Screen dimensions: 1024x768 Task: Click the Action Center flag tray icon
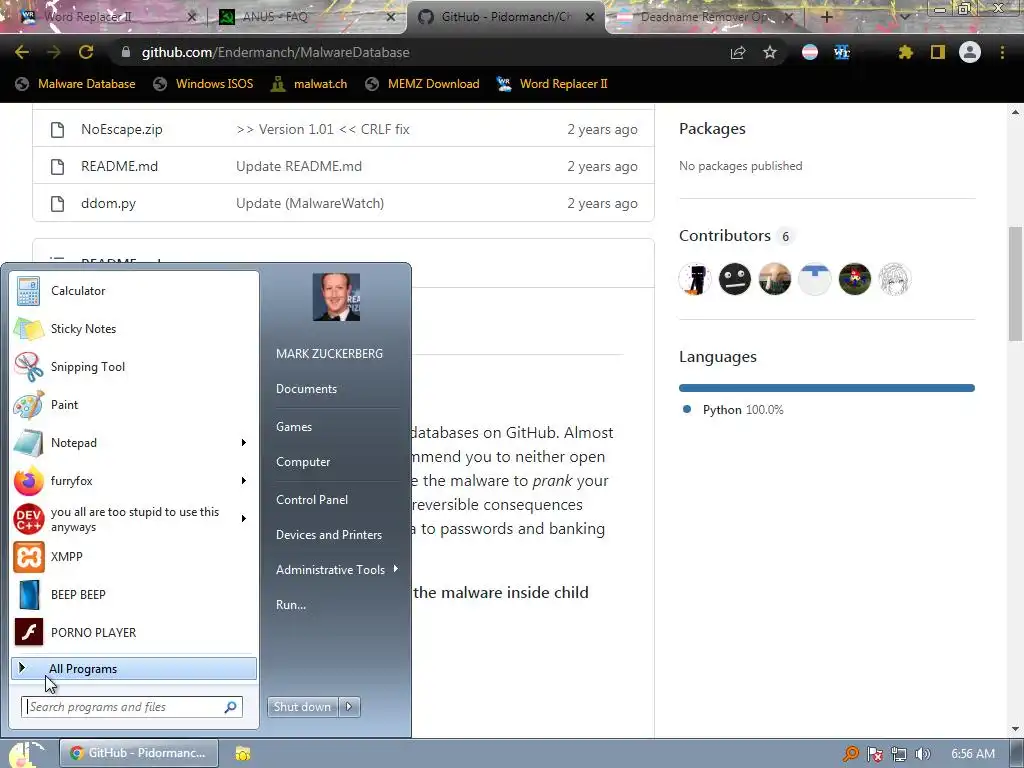point(874,754)
